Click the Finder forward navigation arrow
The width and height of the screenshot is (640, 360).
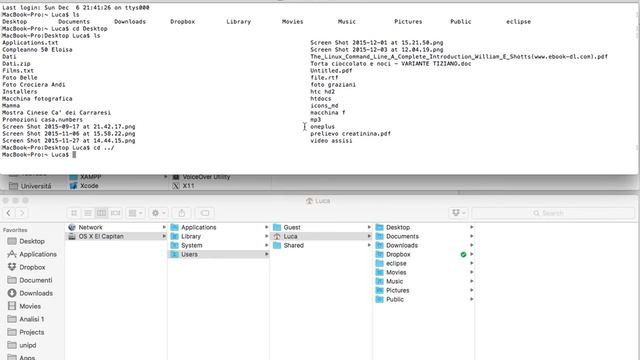22,213
